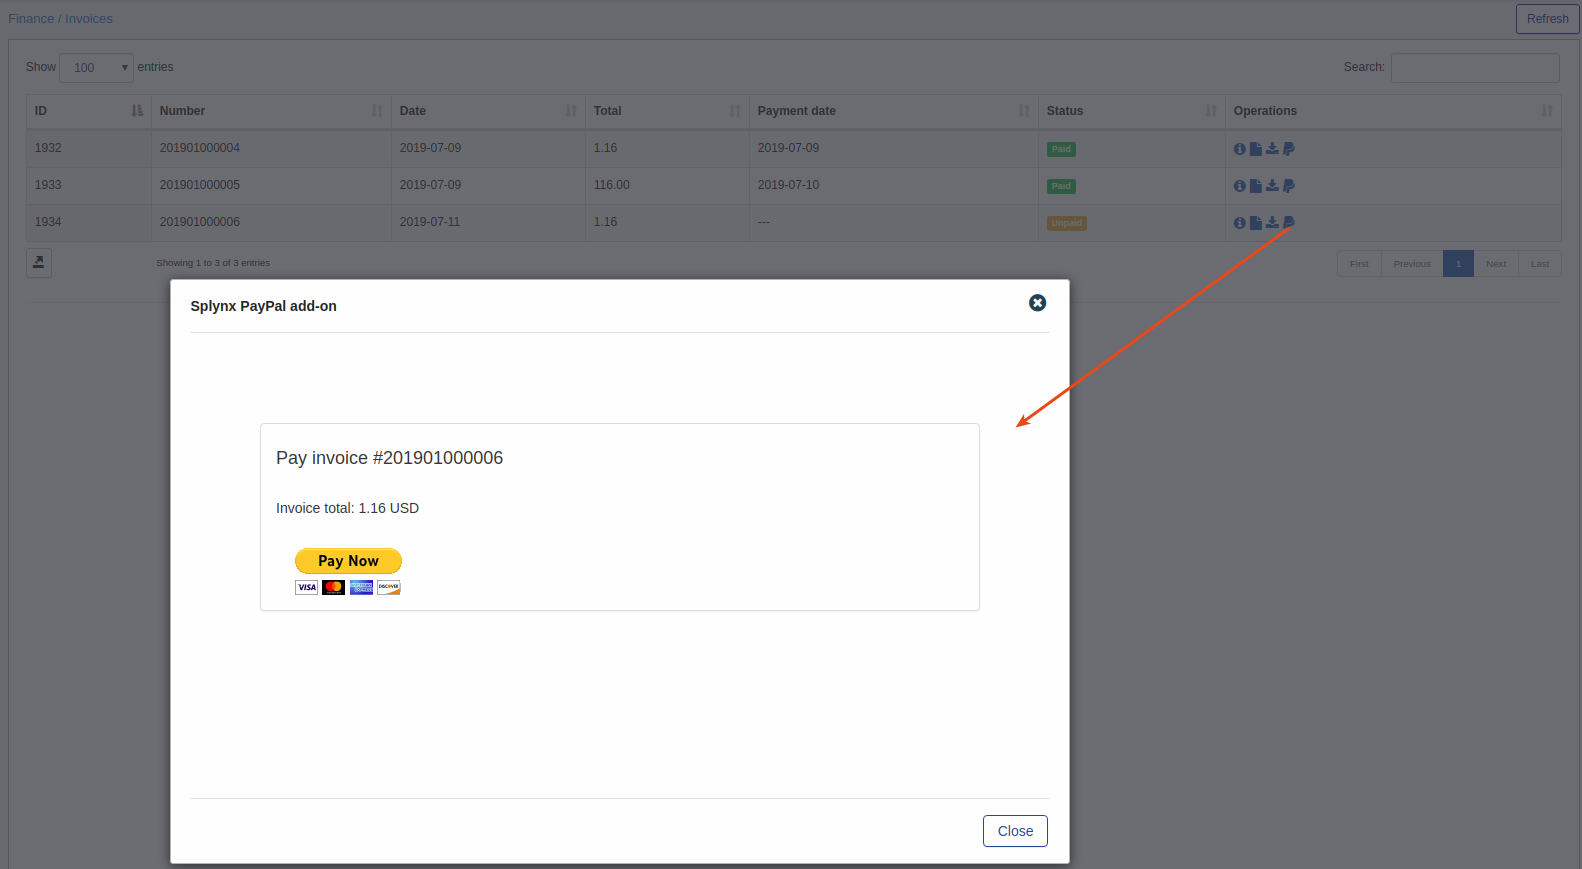This screenshot has height=869, width=1582.
Task: Click the PayPal icon in row 1933
Action: pyautogui.click(x=1289, y=186)
